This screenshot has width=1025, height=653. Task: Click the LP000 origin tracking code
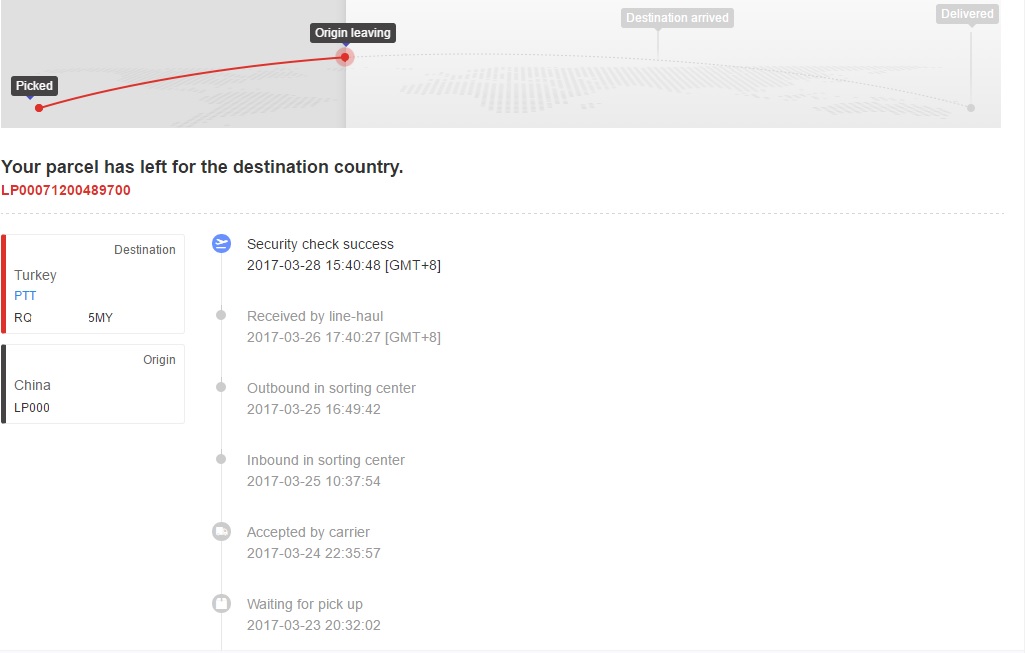[32, 407]
